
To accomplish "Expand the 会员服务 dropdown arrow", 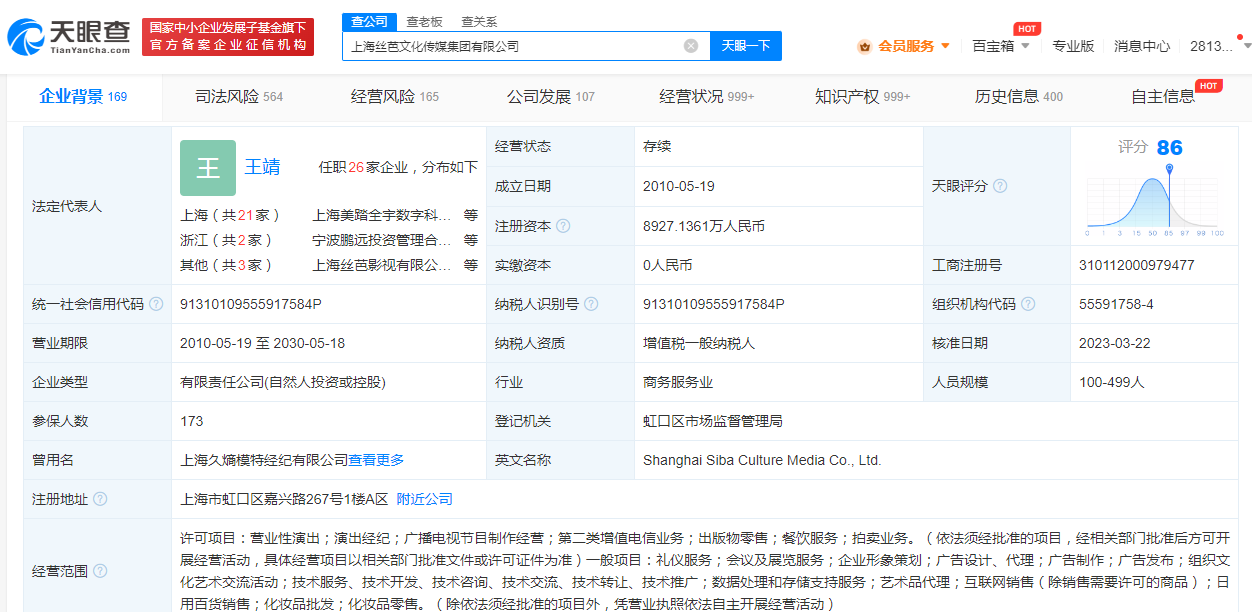I will 945,46.
